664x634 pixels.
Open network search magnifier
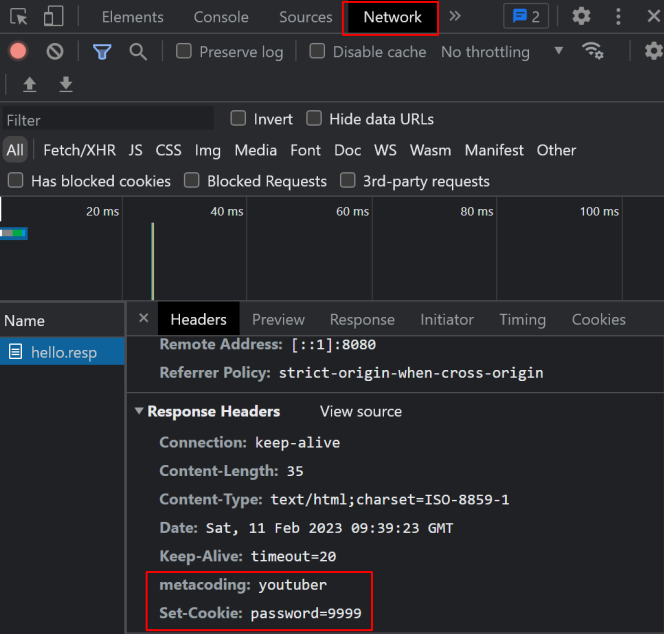138,52
